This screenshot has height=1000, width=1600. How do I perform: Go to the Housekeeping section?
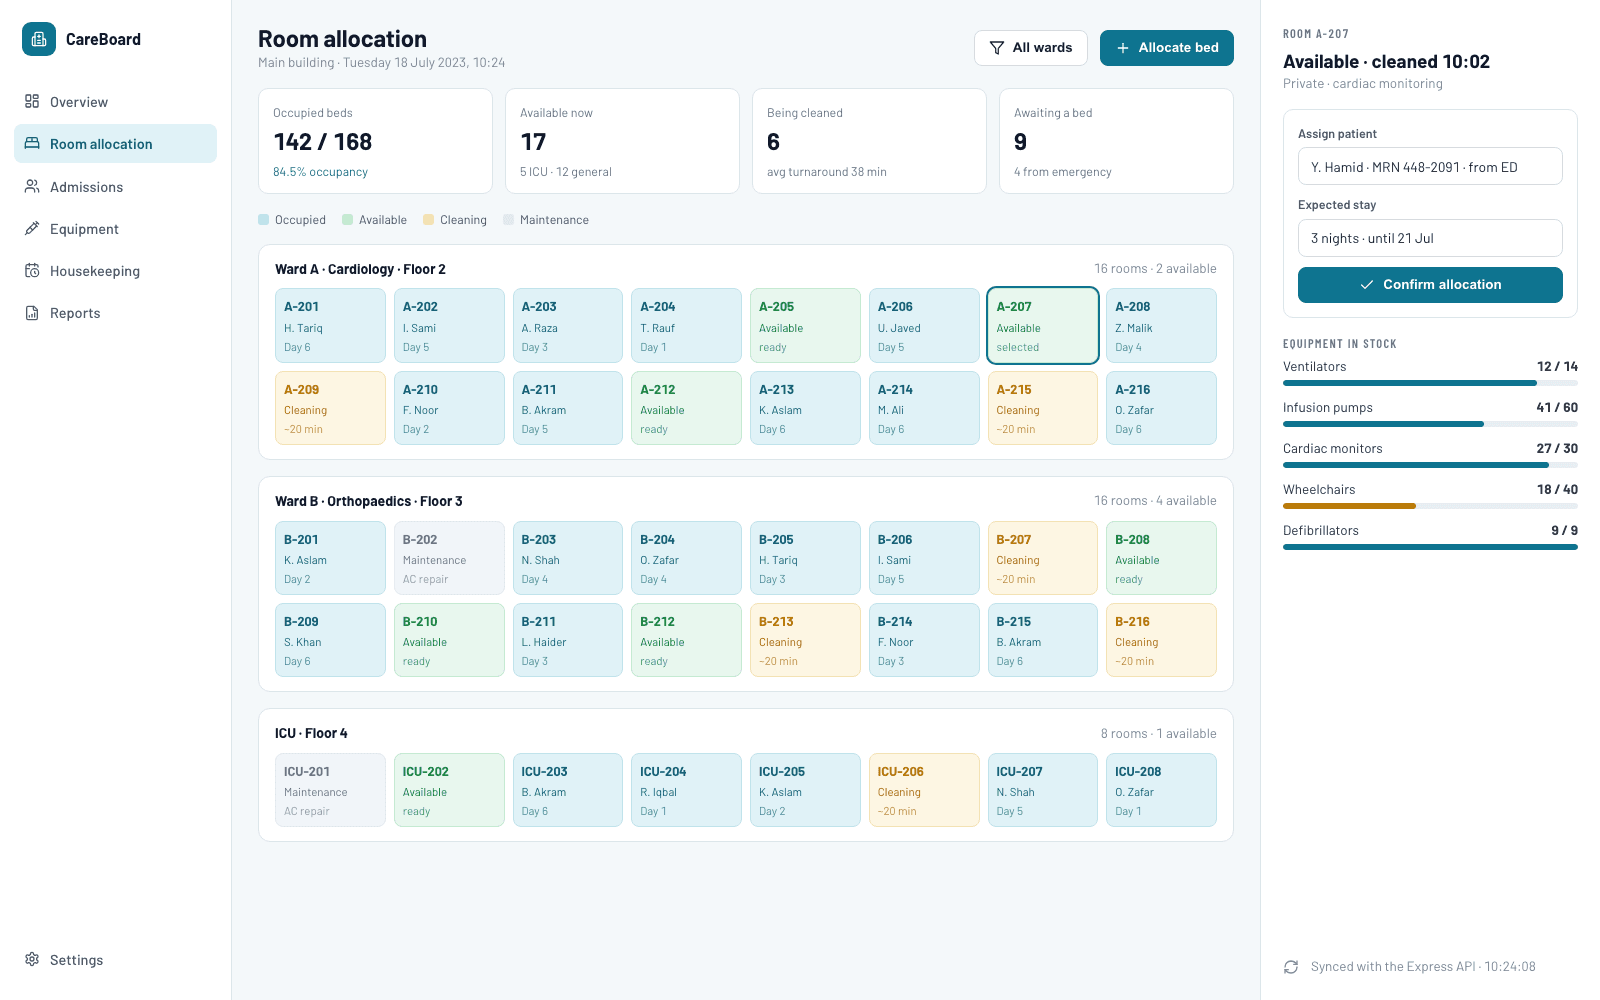pos(115,270)
